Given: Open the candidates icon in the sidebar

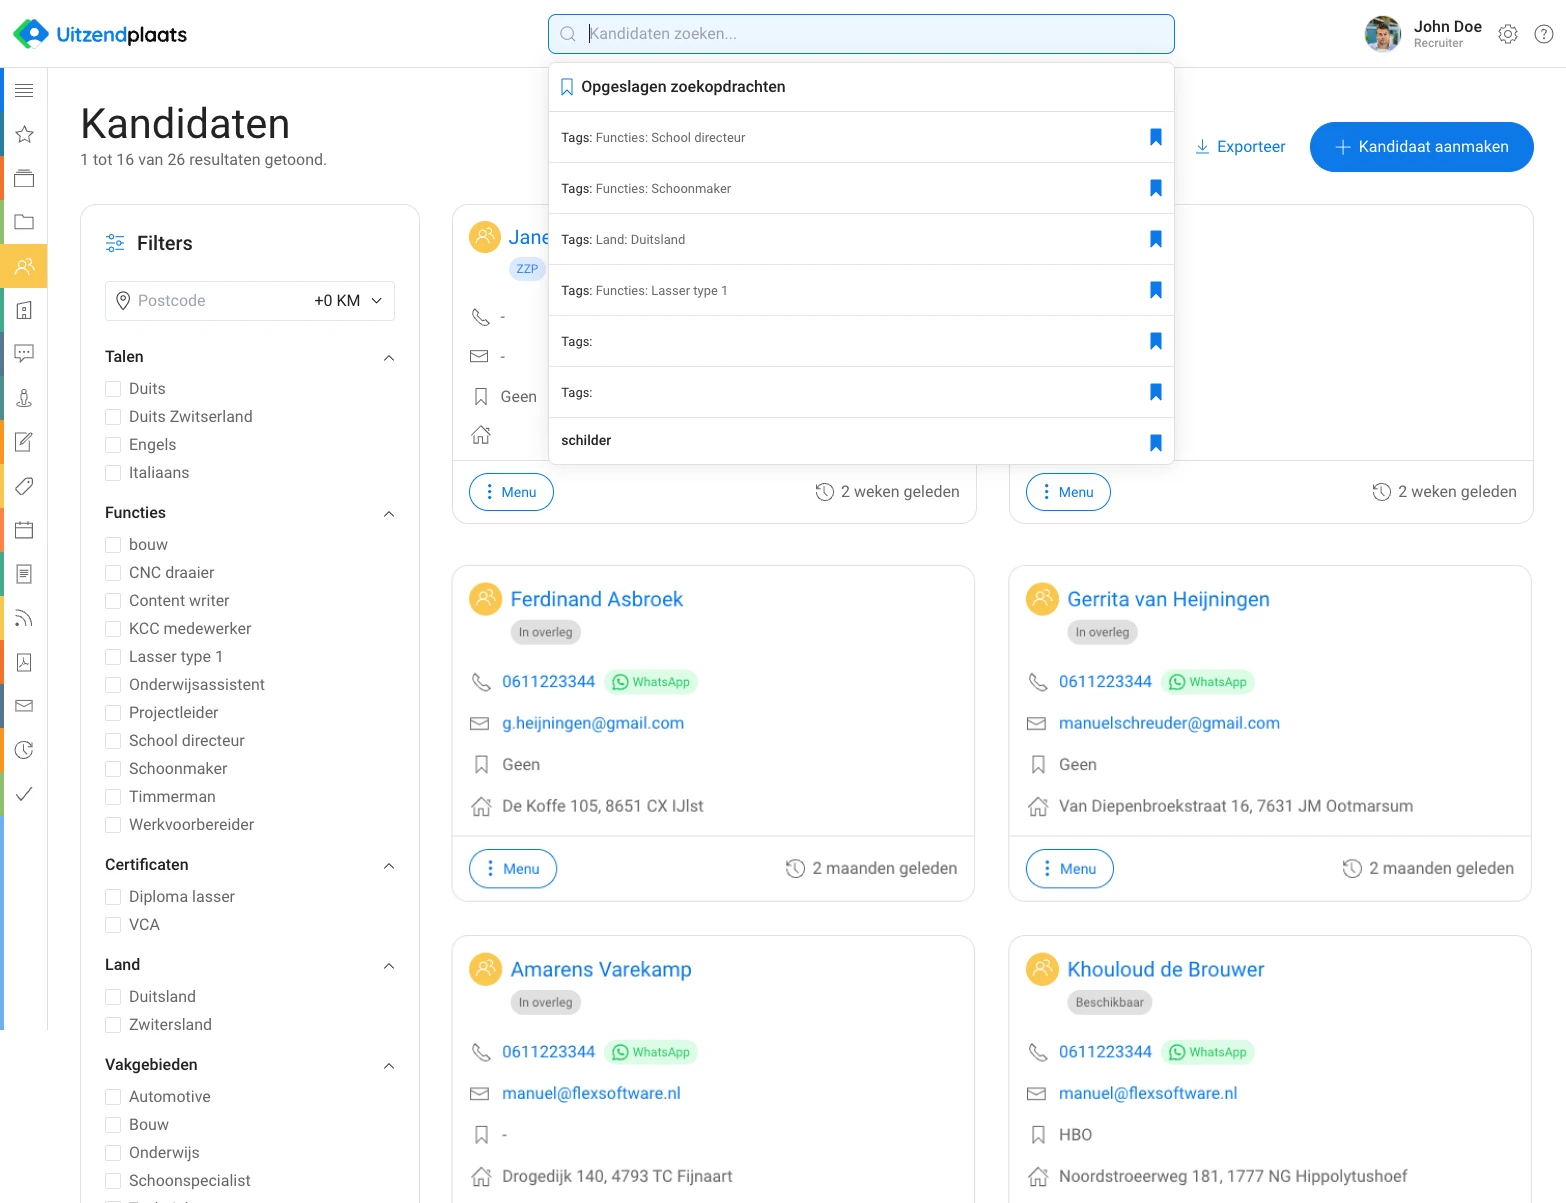Looking at the screenshot, I should point(24,266).
